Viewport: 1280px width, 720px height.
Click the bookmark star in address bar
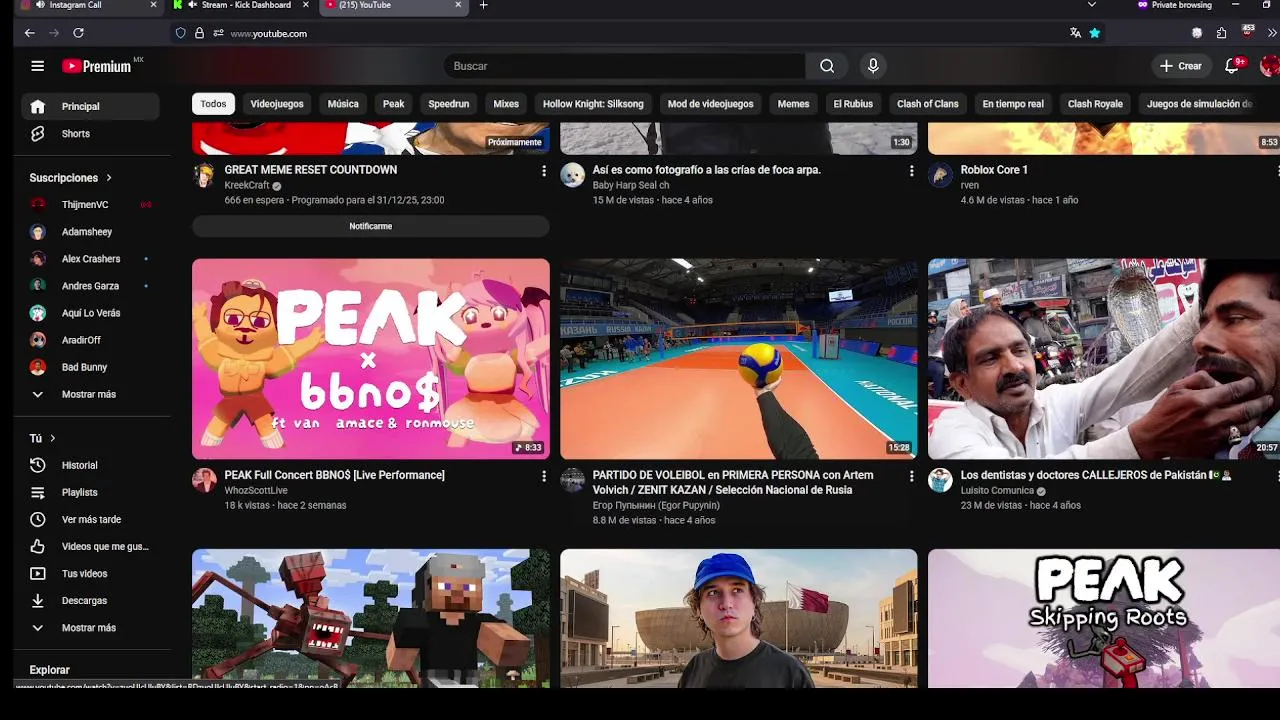(1095, 33)
